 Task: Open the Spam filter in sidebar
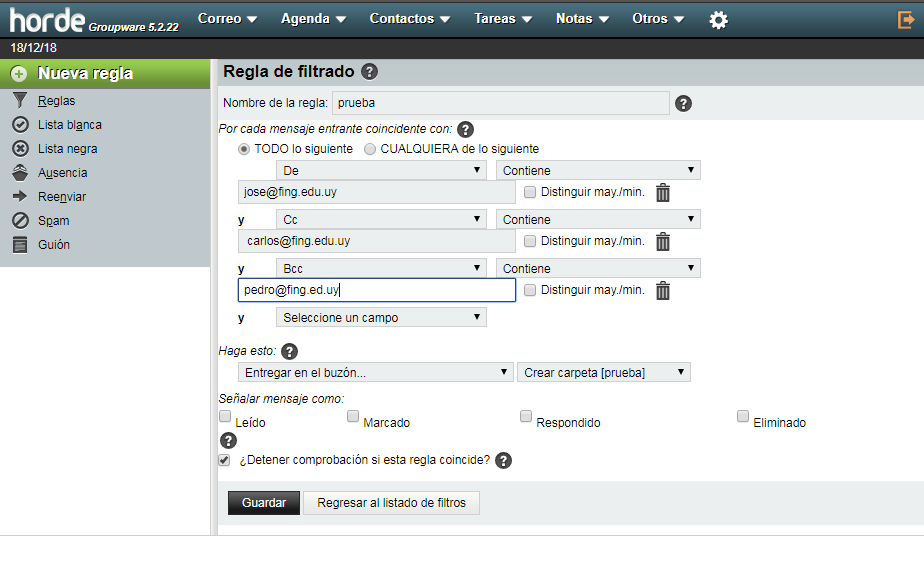53,221
